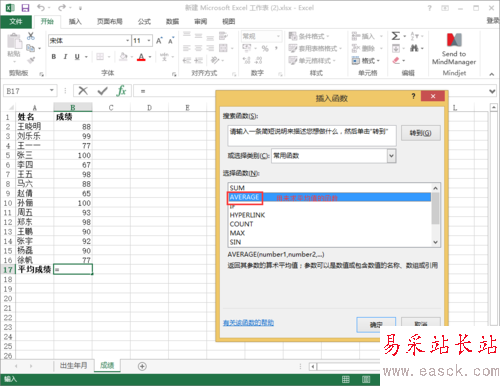Click function list scrollbar down arrow
Screen dimensions: 500x386
(435, 242)
